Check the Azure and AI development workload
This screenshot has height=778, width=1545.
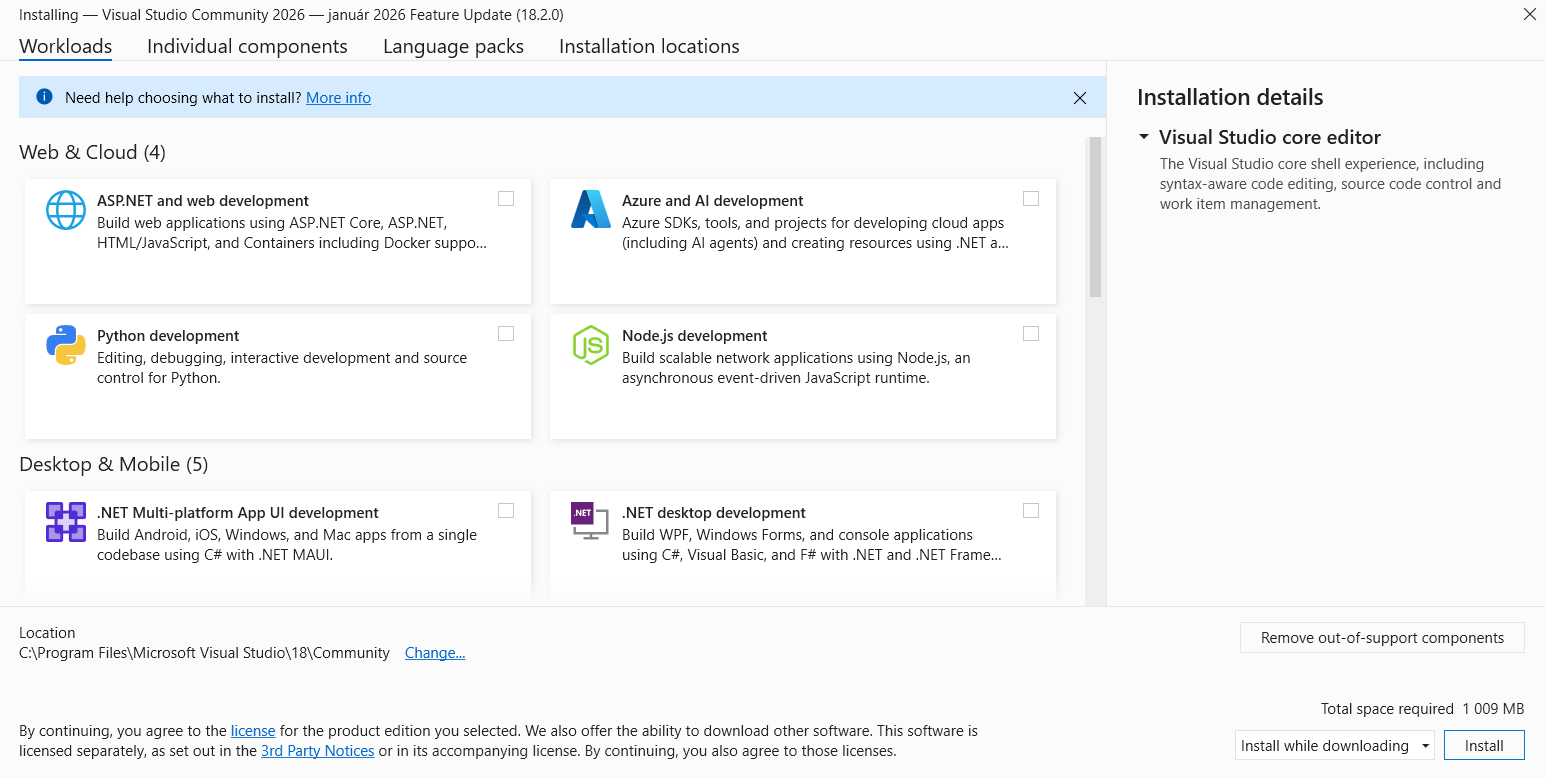1031,198
